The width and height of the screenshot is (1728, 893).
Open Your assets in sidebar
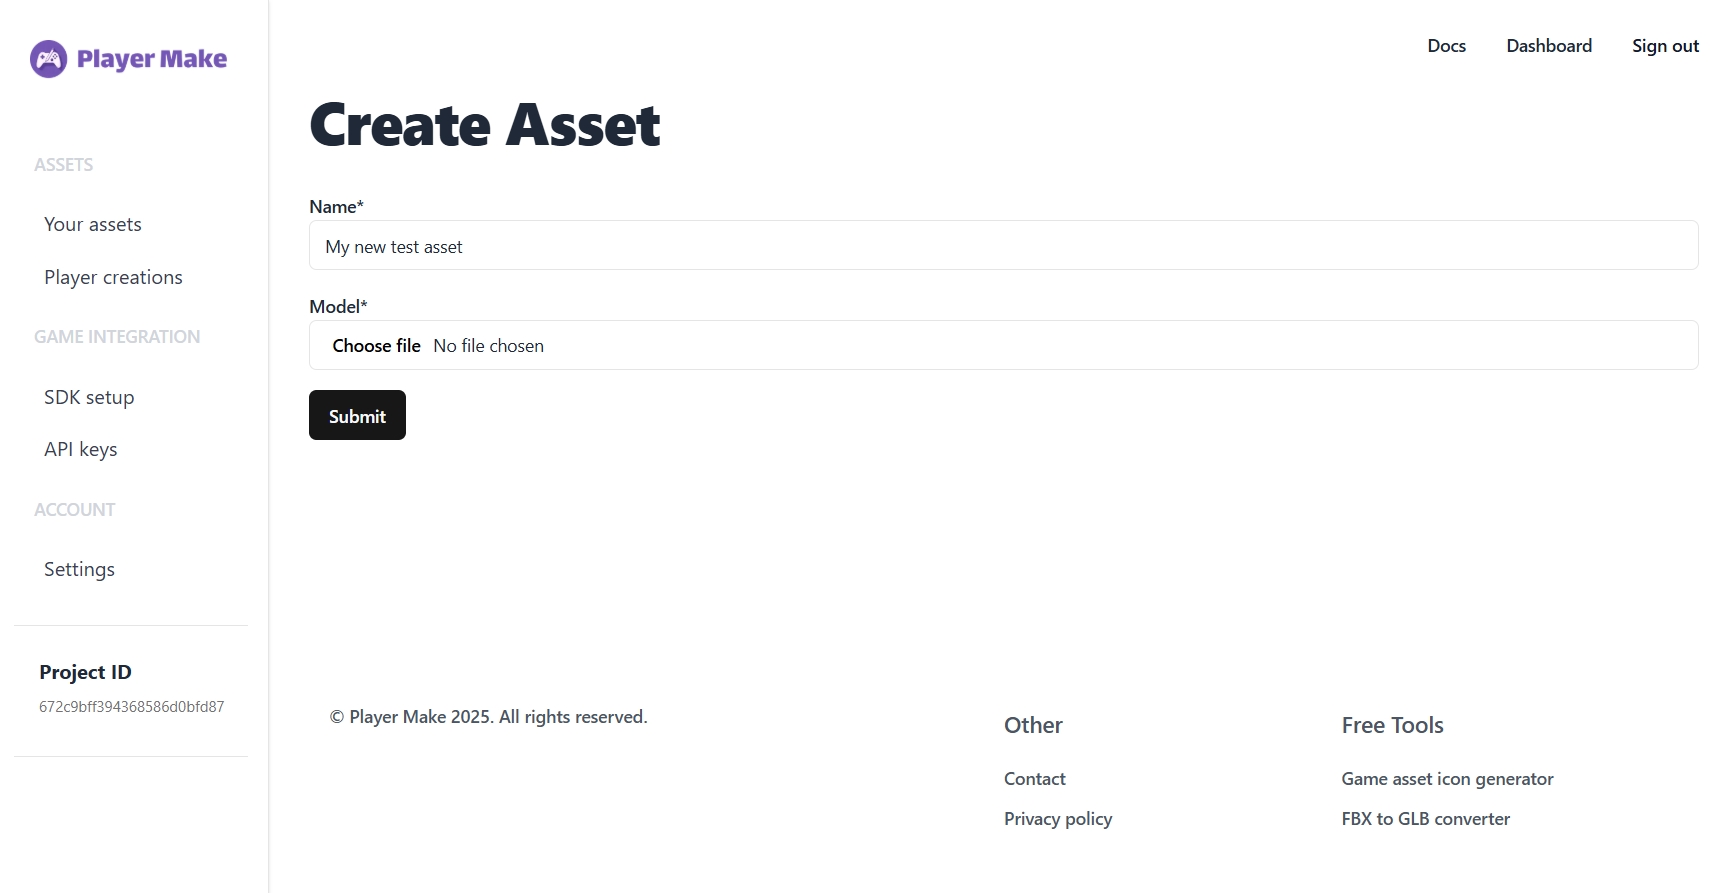93,225
